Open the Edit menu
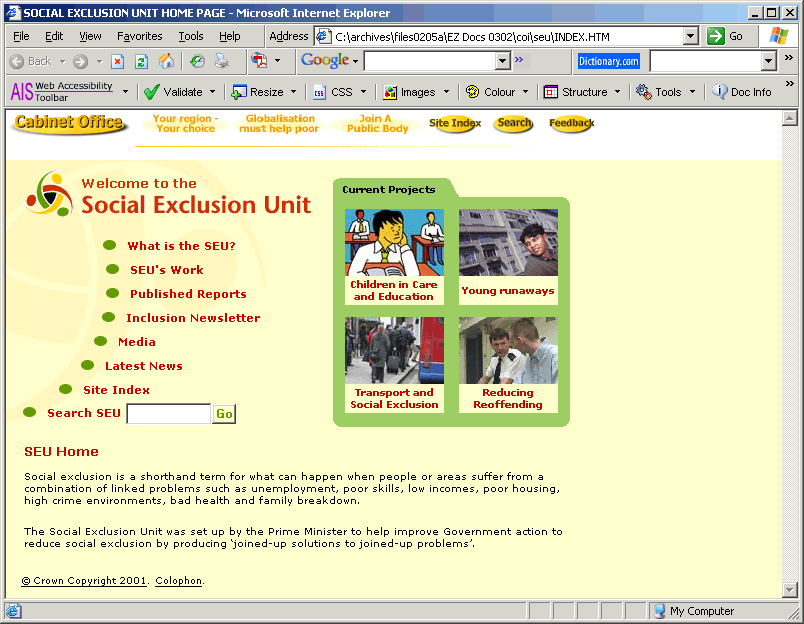The image size is (804, 624). pyautogui.click(x=54, y=36)
